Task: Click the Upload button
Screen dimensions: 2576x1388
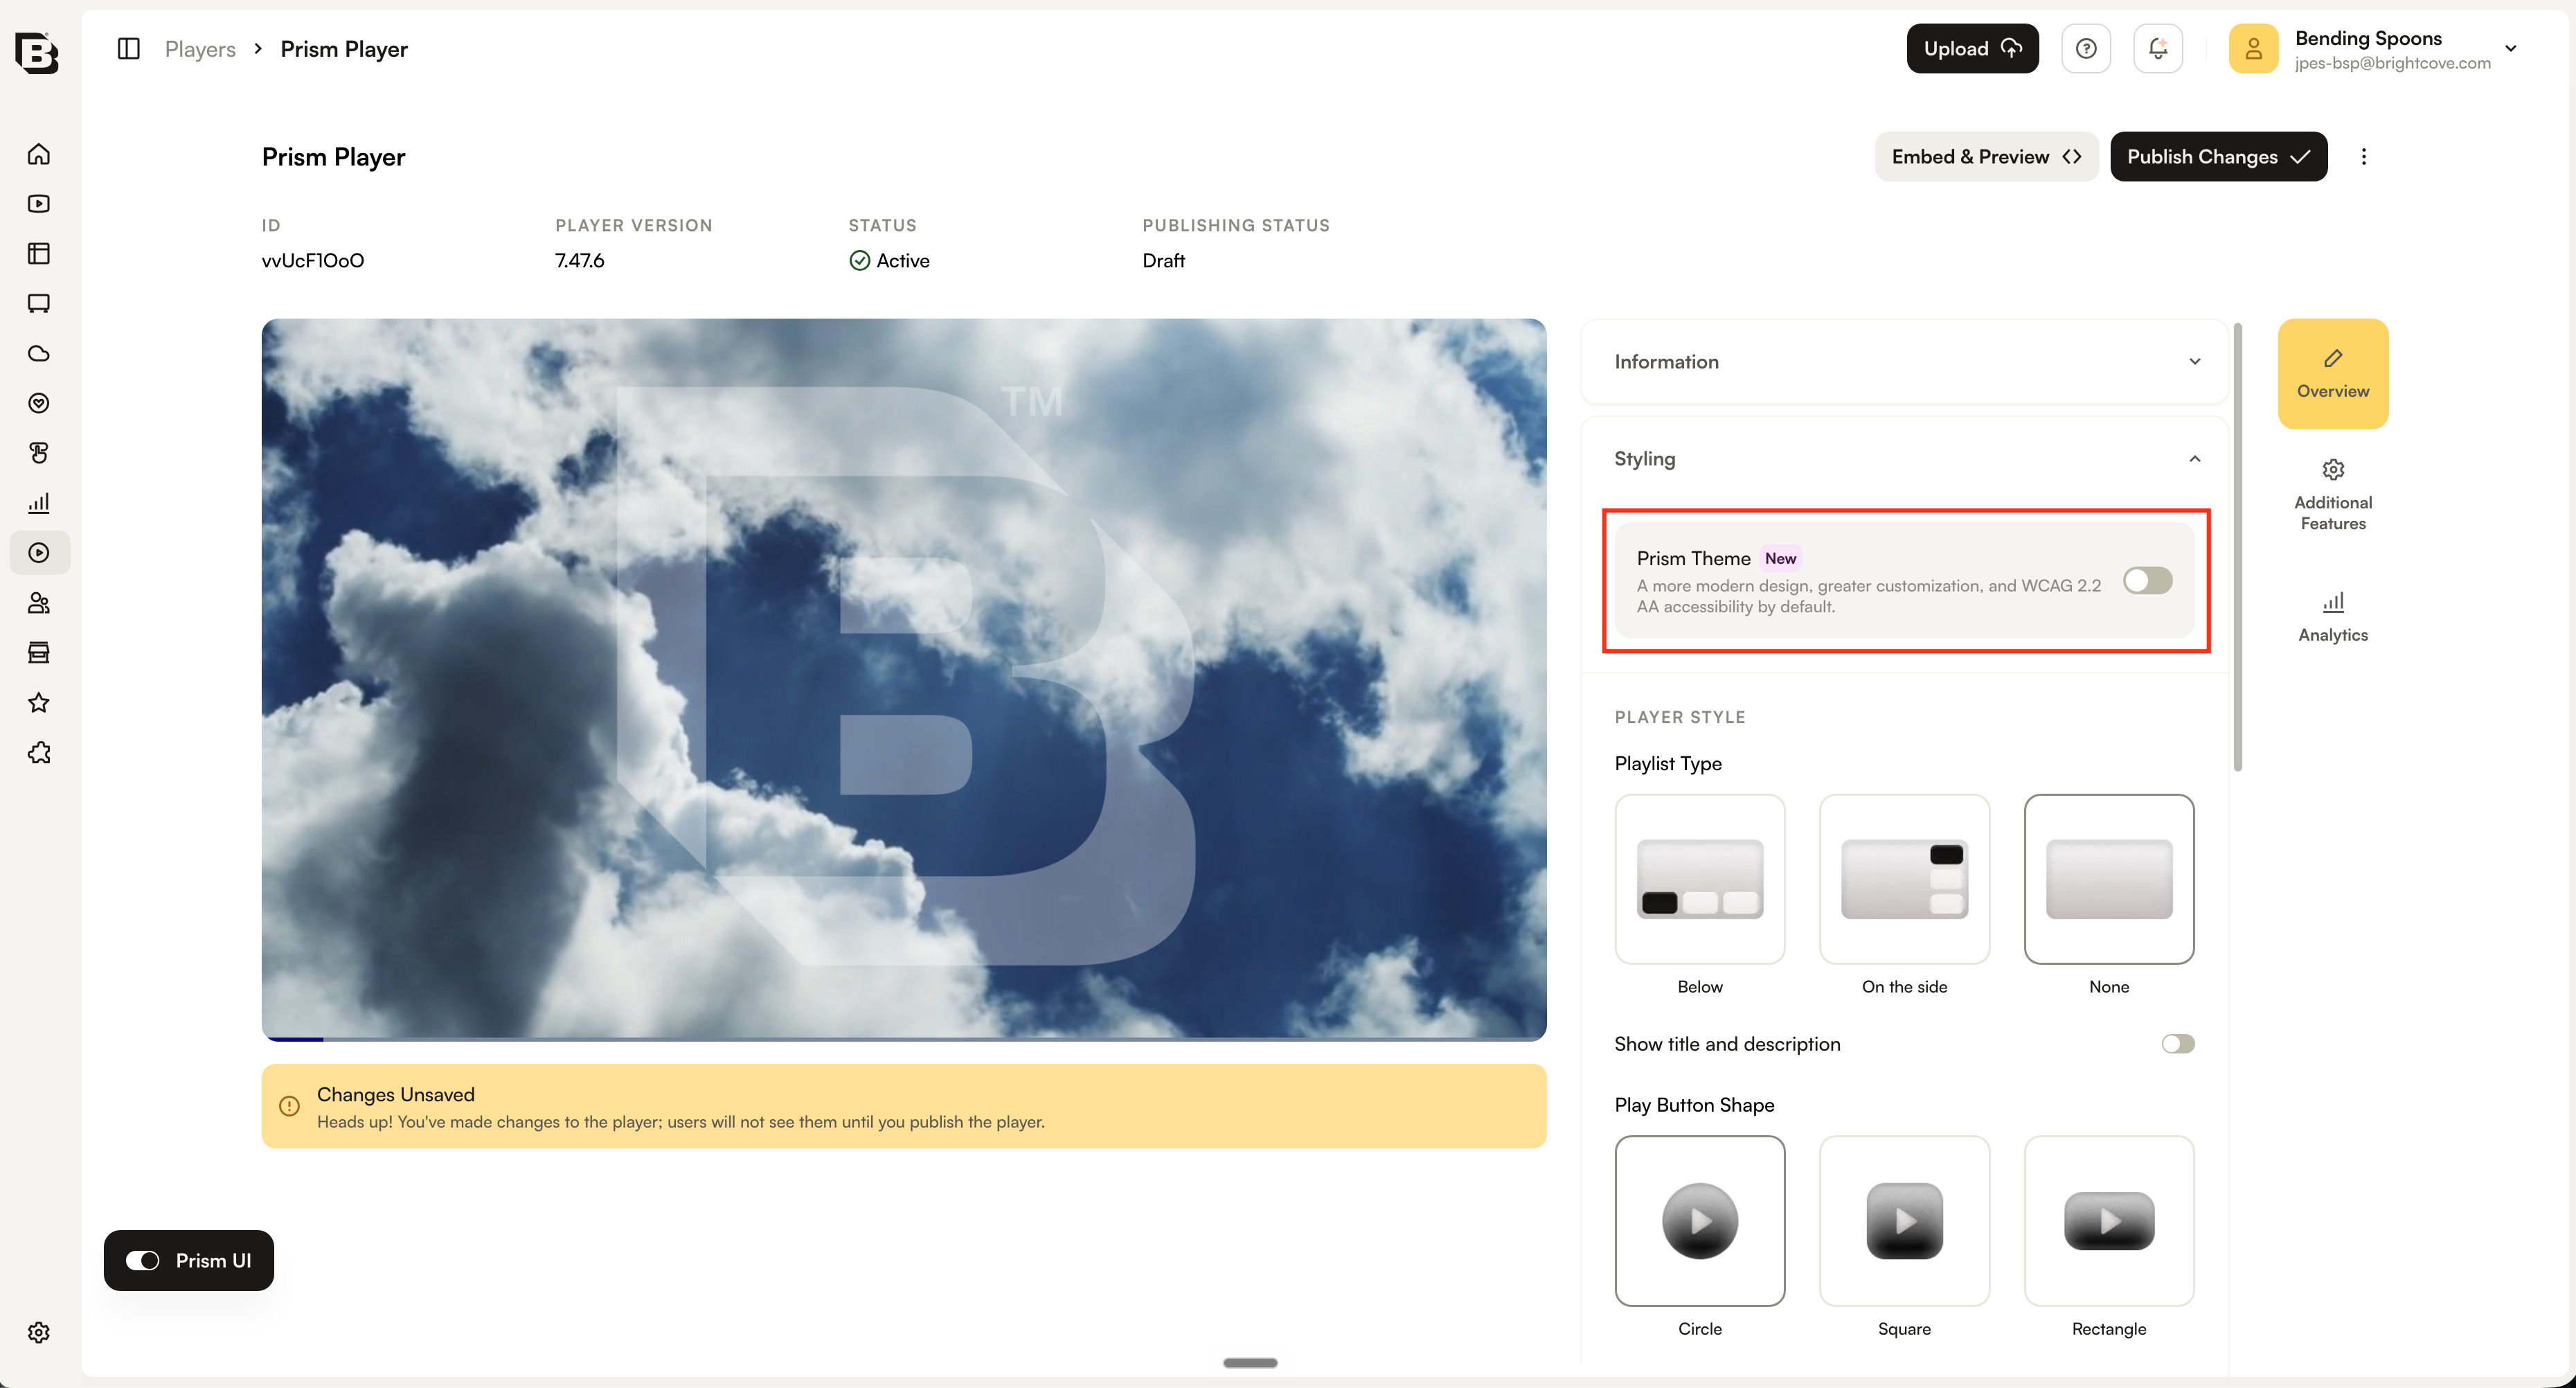Action: [1972, 49]
